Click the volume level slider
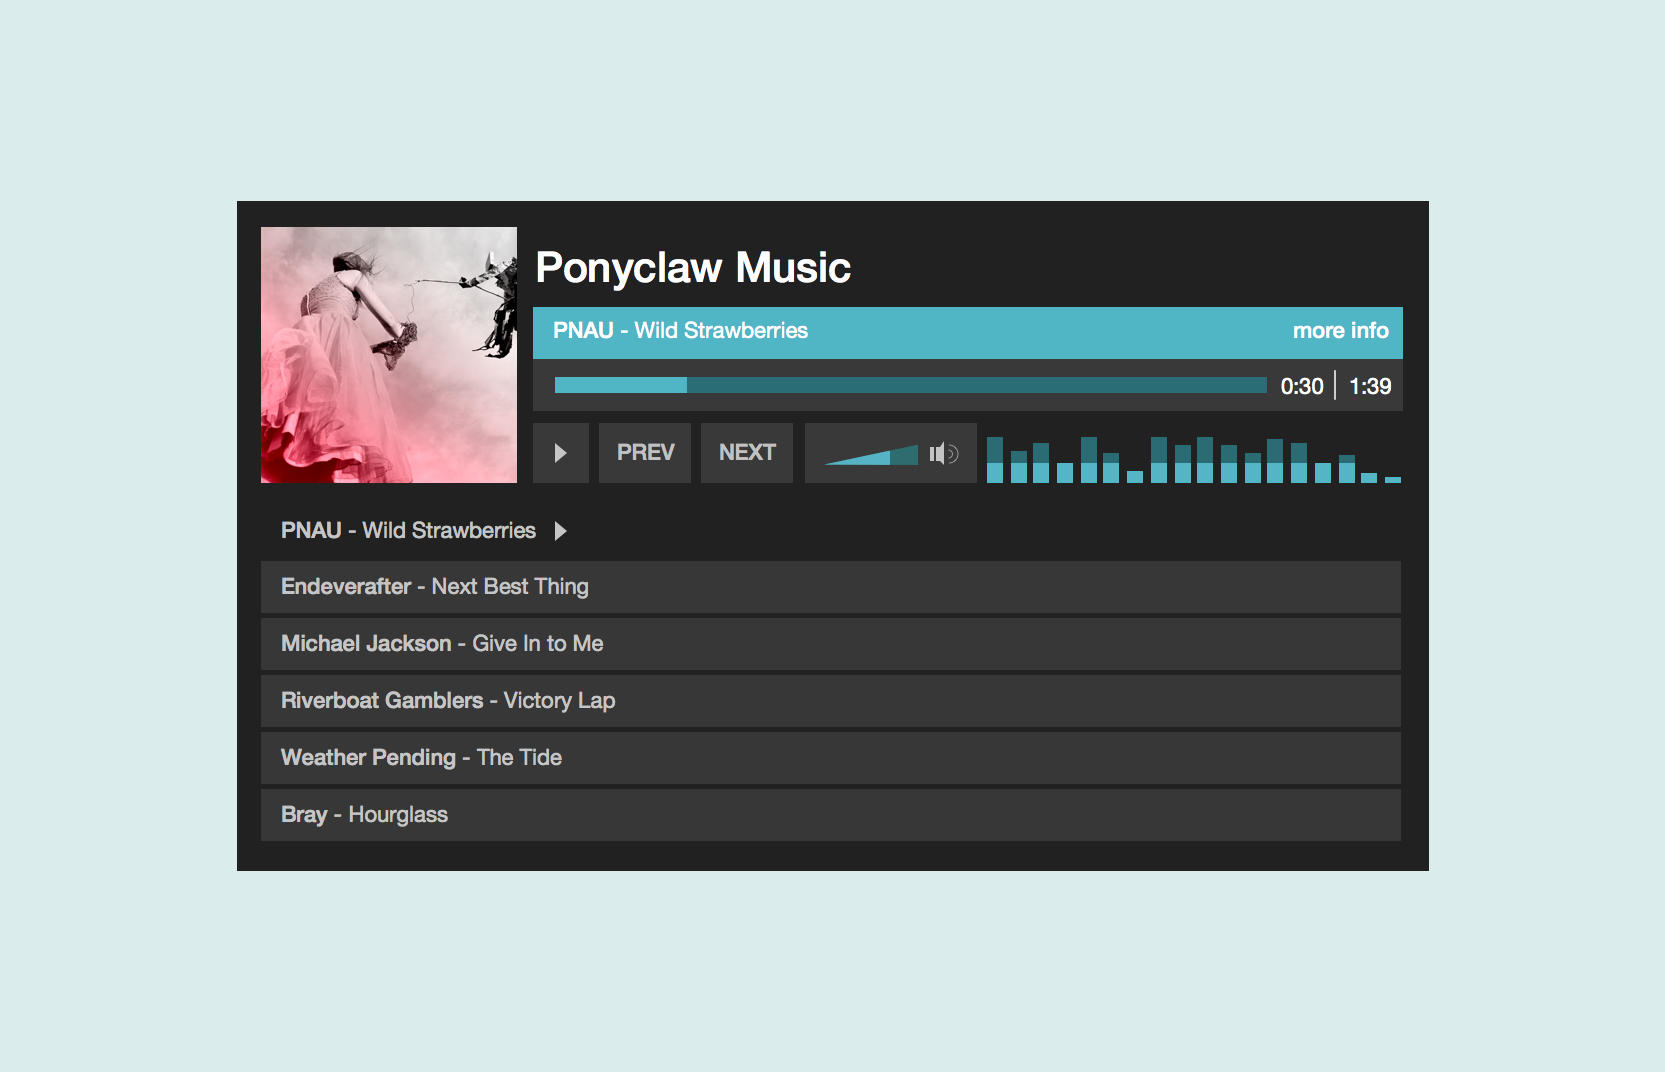The image size is (1665, 1072). [871, 455]
